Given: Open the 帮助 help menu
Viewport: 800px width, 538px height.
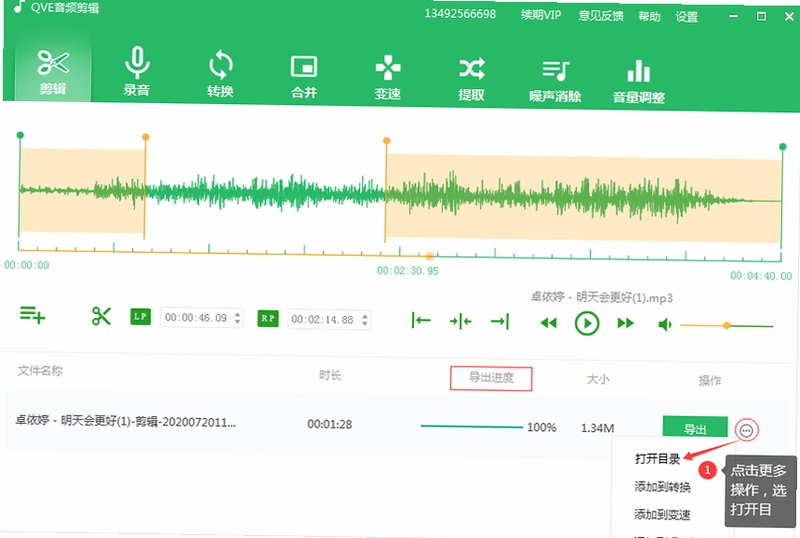Looking at the screenshot, I should 649,17.
